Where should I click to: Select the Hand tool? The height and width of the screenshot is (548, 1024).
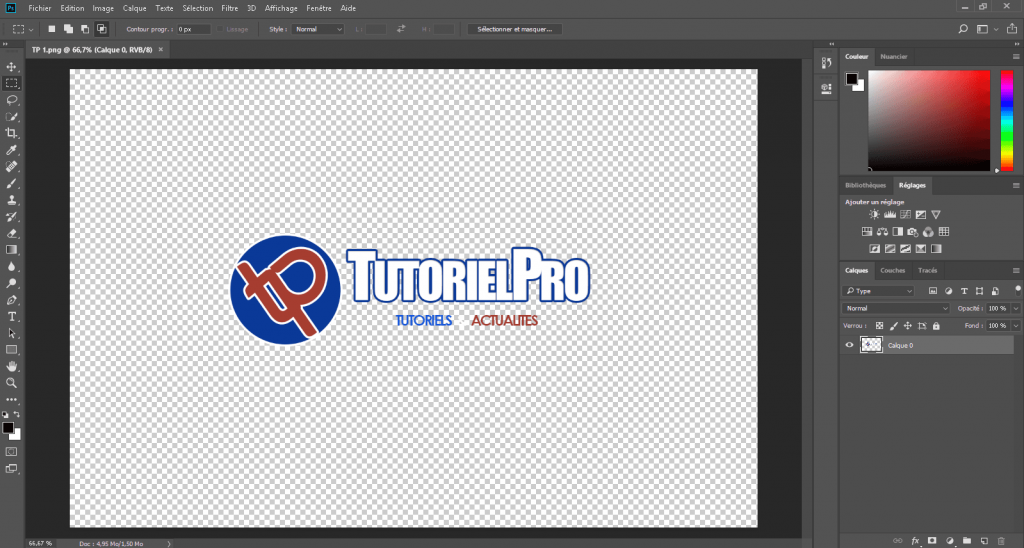pos(11,366)
